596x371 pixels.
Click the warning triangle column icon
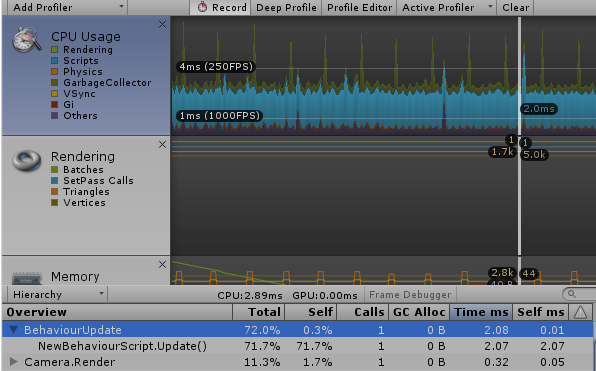point(580,312)
